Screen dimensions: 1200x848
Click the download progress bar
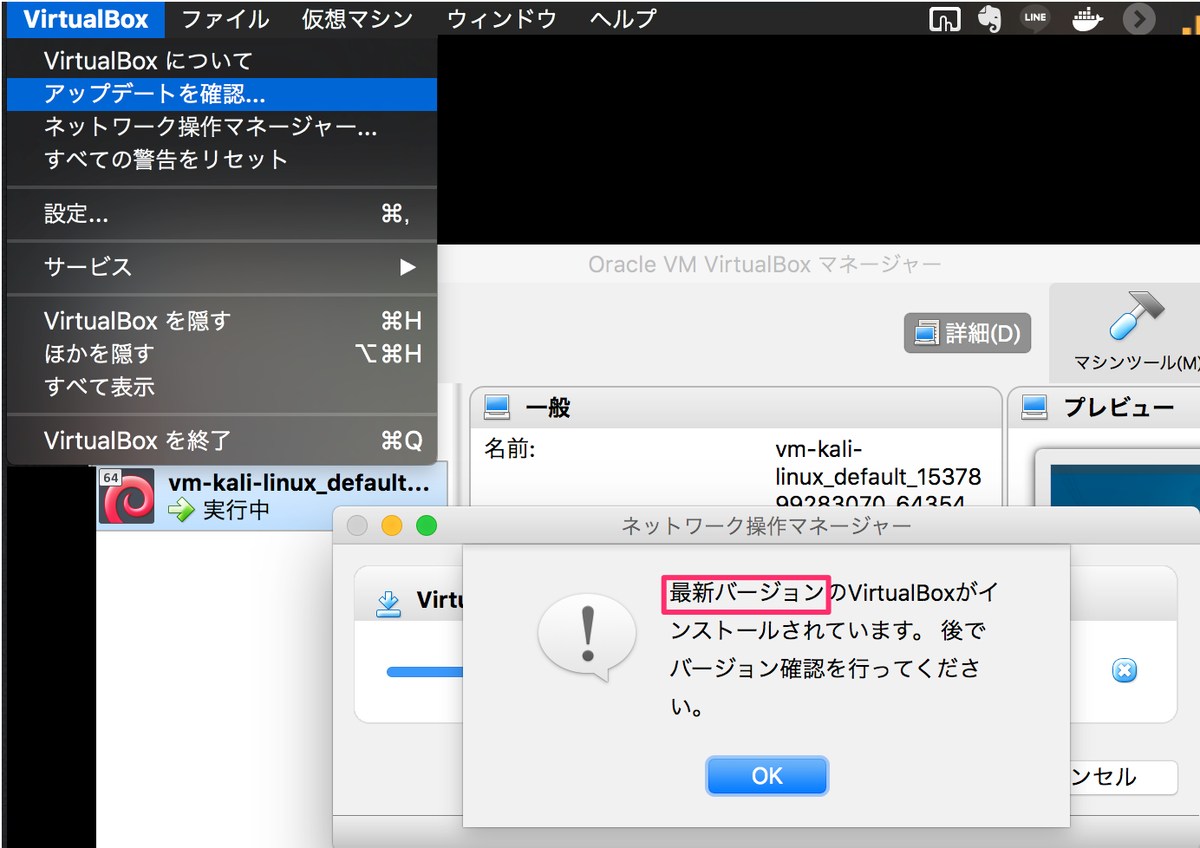tap(425, 672)
